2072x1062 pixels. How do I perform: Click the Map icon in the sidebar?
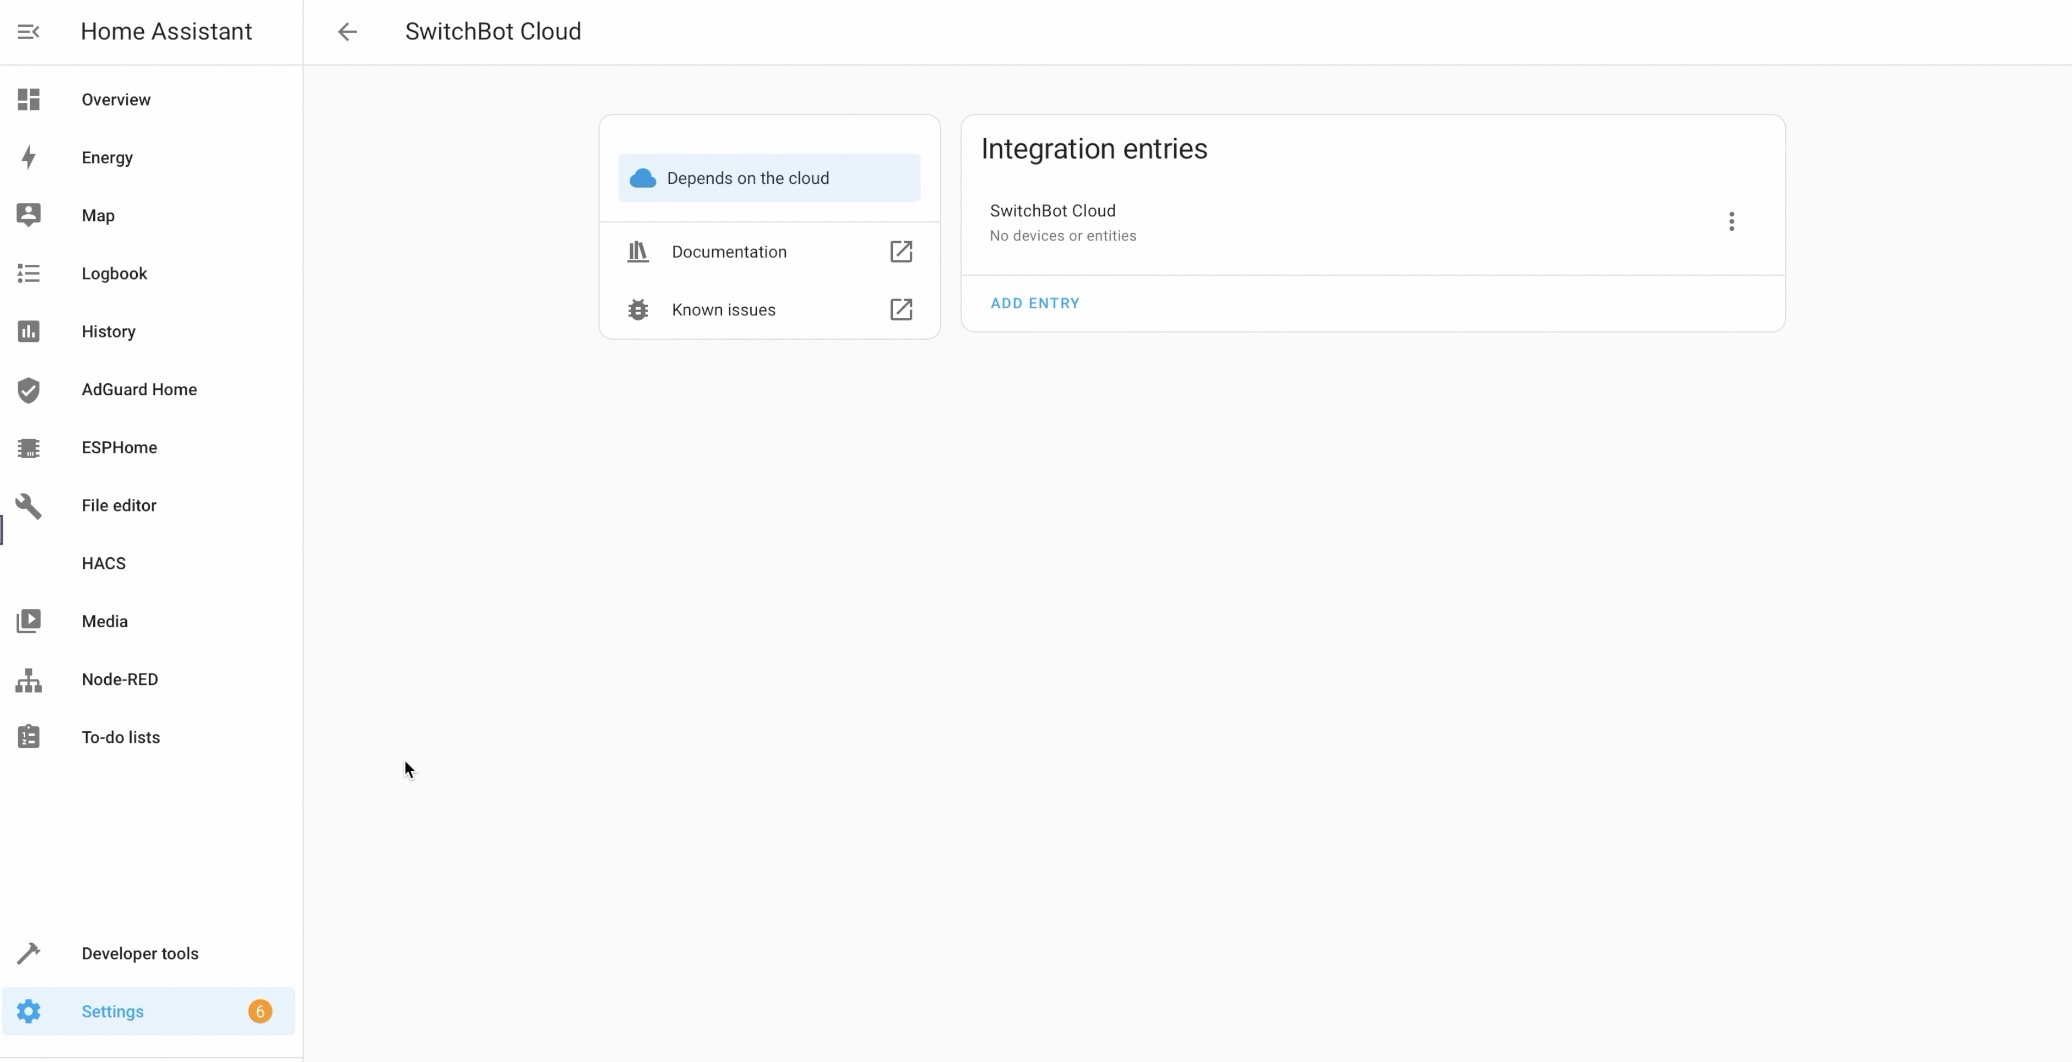pos(29,216)
